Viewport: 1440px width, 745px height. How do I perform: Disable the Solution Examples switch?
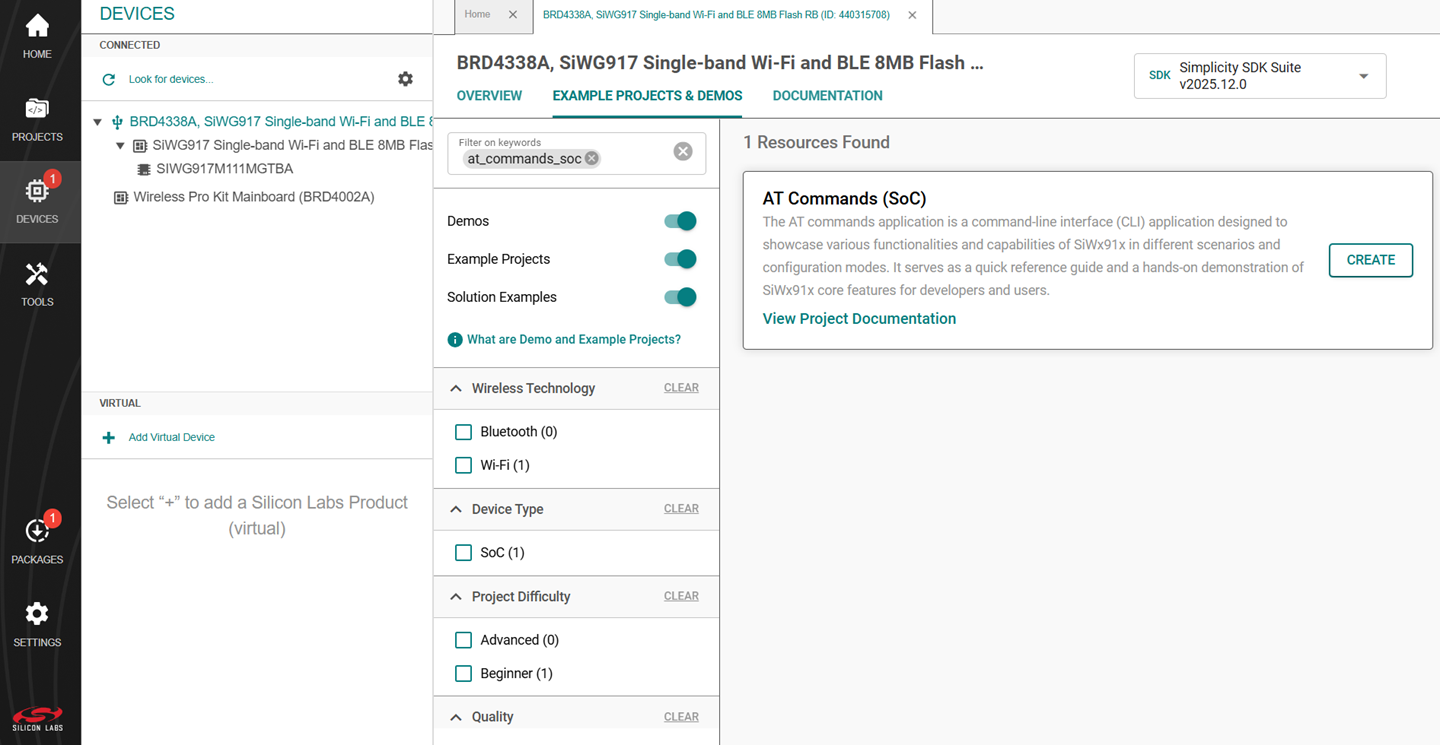pyautogui.click(x=680, y=297)
